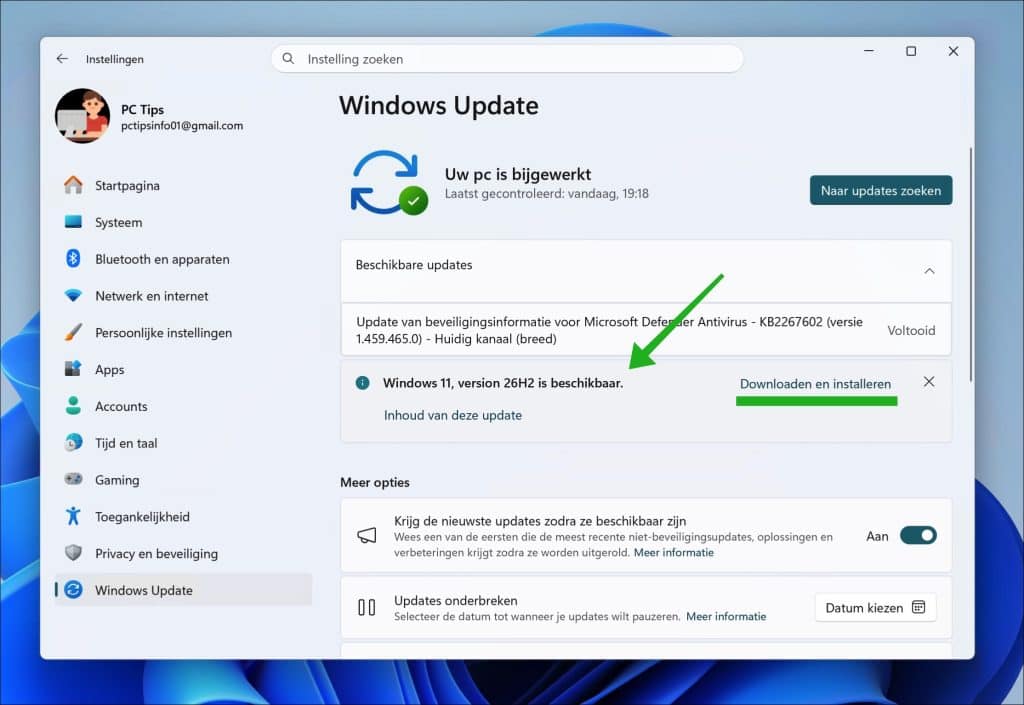1024x705 pixels.
Task: Click the 'Uw pc is bijgewerkt' heading
Action: pyautogui.click(x=518, y=174)
